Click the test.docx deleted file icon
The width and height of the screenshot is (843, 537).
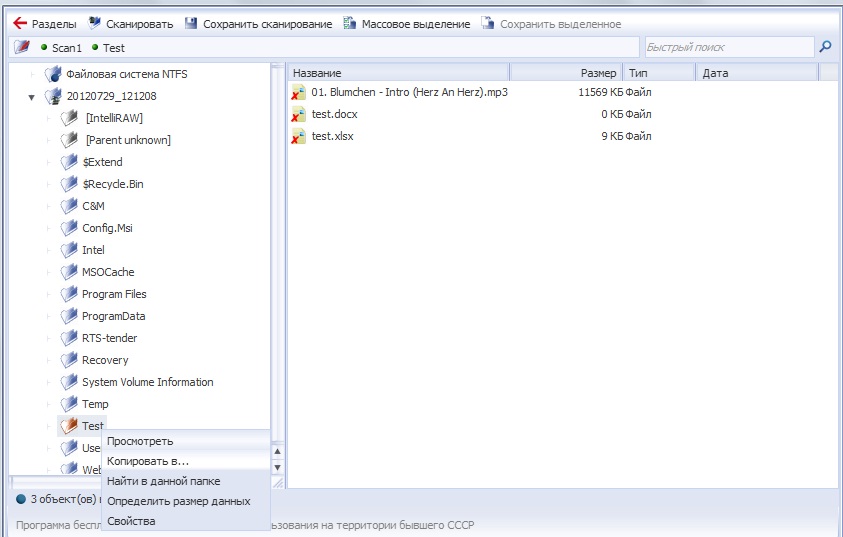[298, 114]
